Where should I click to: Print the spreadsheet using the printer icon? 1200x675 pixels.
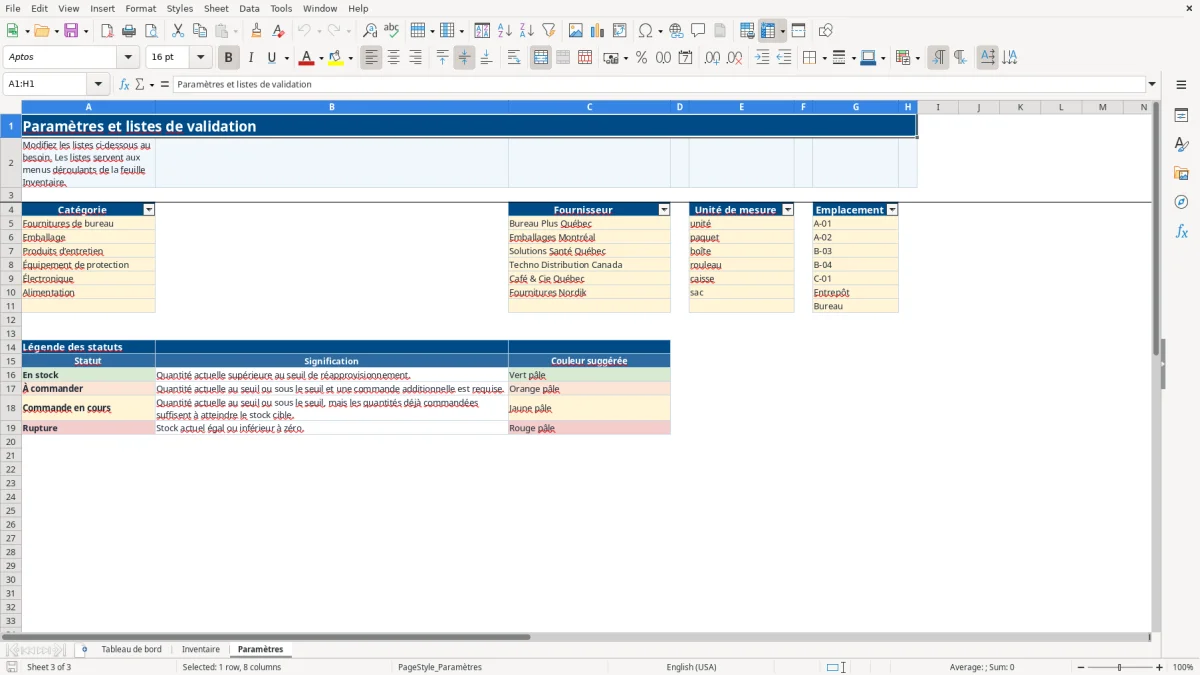pos(129,31)
